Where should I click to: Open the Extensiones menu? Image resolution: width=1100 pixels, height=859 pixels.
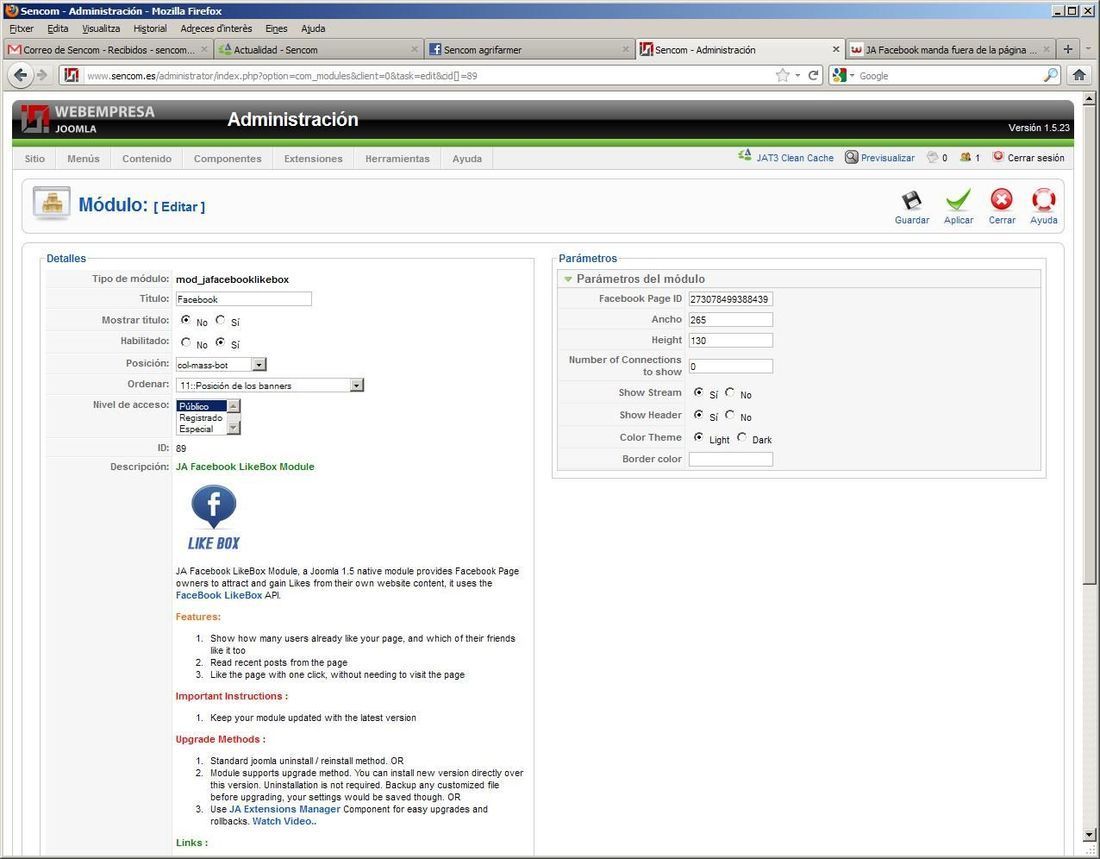(x=313, y=159)
